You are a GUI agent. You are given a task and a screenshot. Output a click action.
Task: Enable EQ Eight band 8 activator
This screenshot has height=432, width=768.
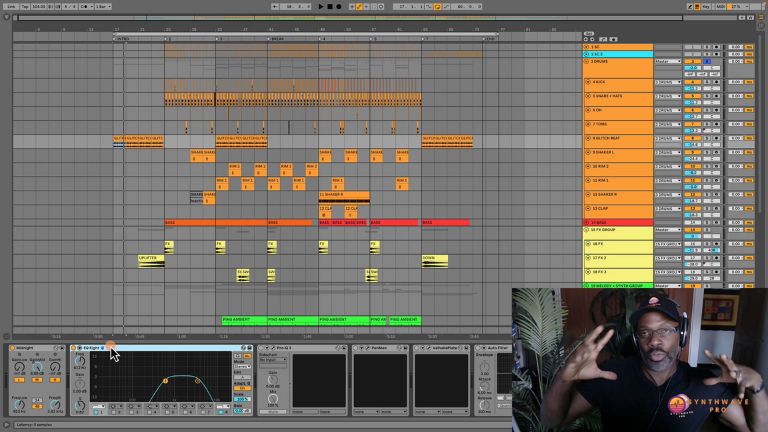click(220, 412)
